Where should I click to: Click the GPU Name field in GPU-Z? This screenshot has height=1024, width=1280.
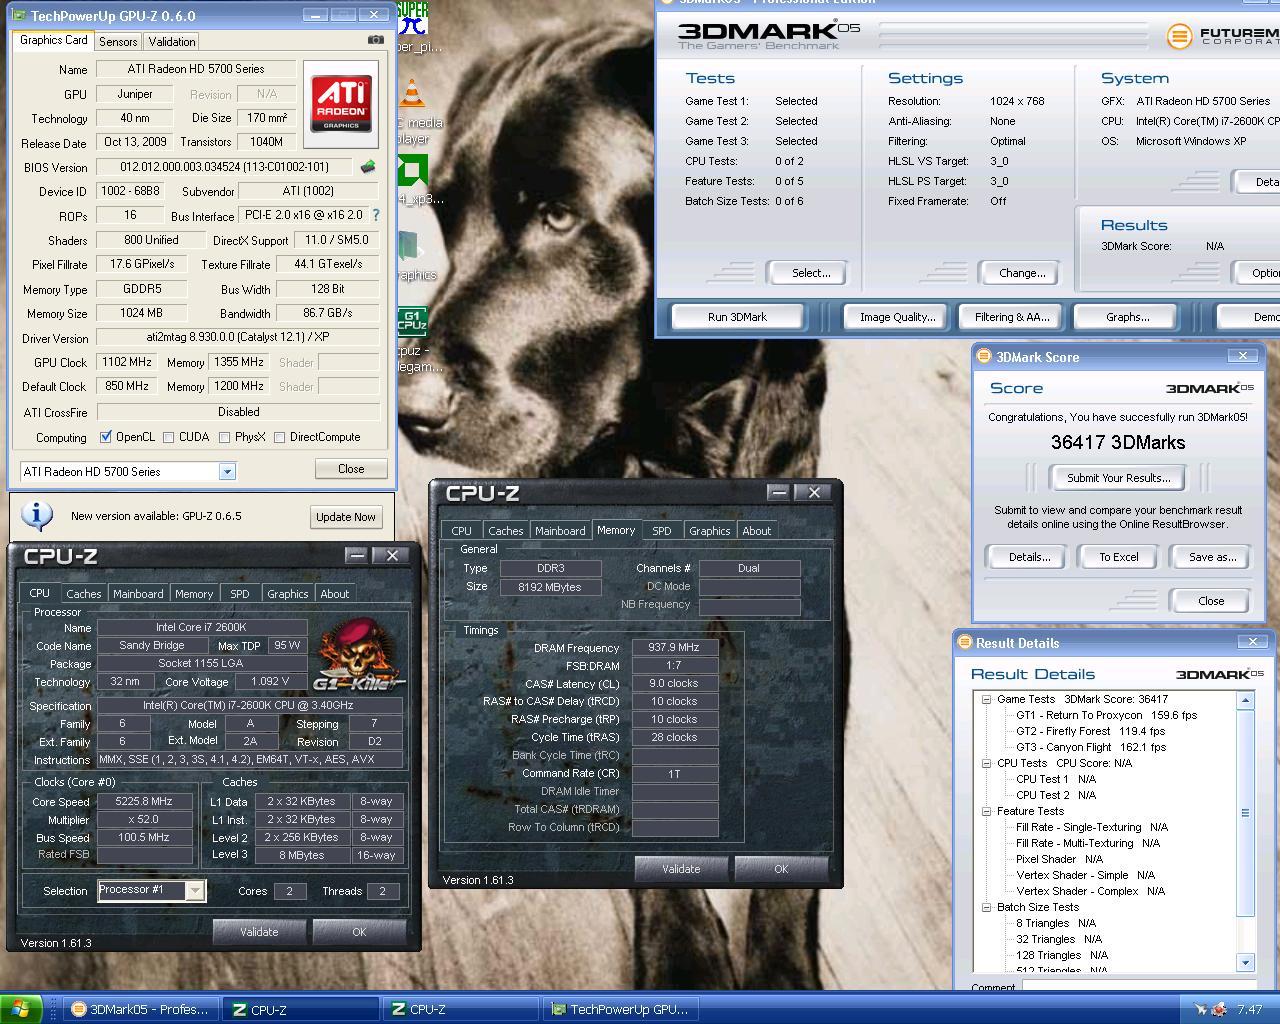coord(196,69)
